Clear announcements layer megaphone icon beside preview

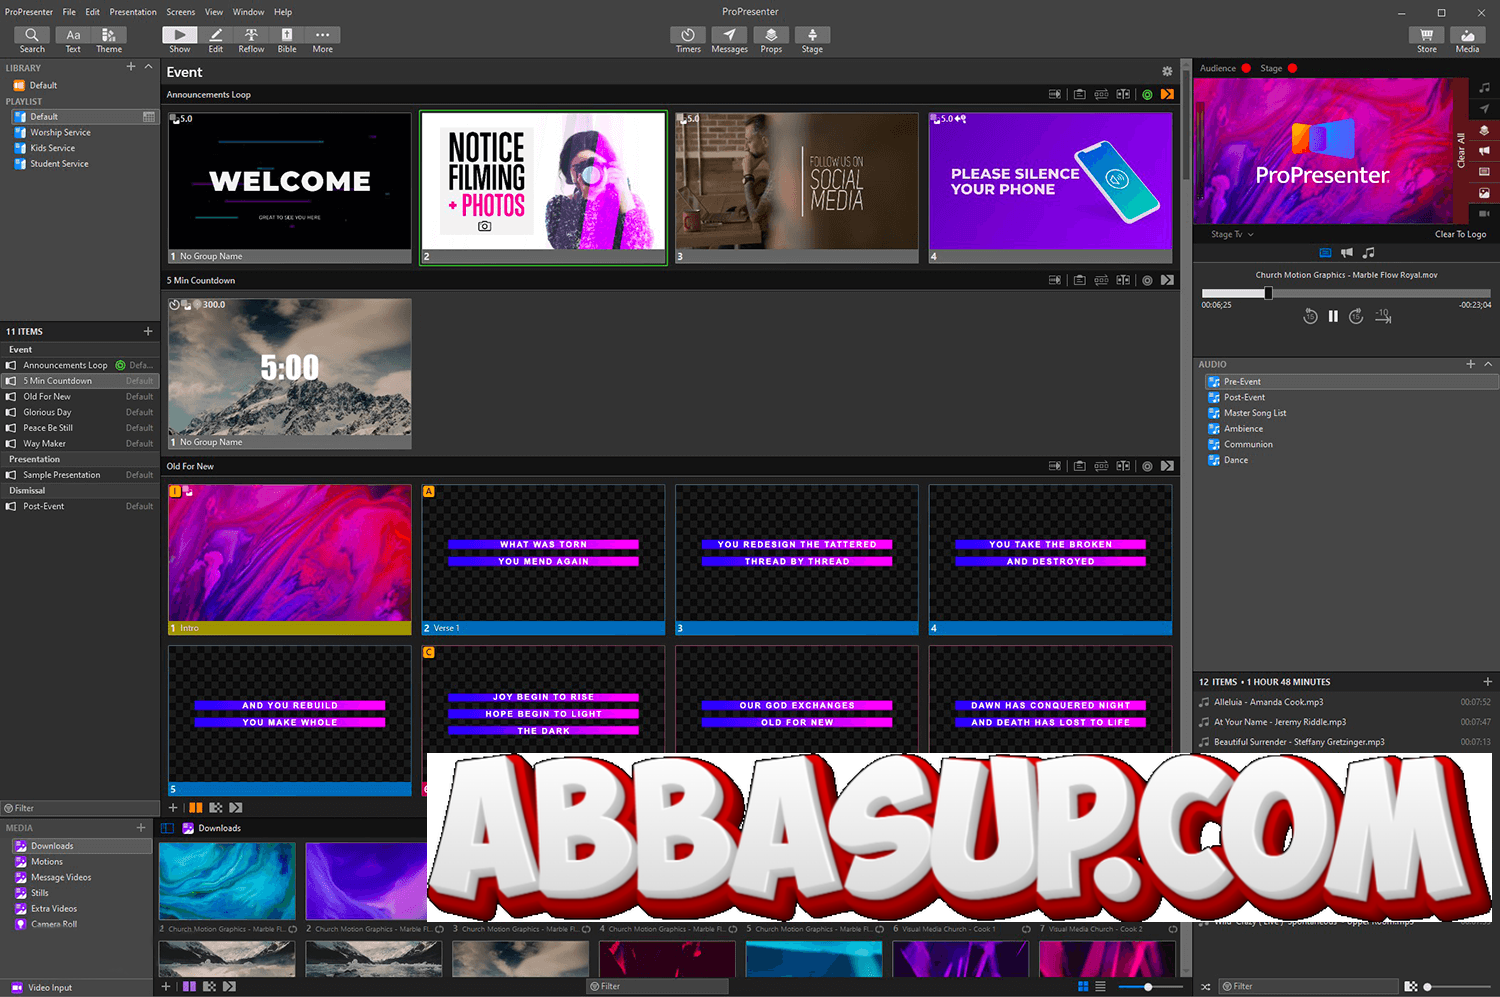click(1484, 151)
